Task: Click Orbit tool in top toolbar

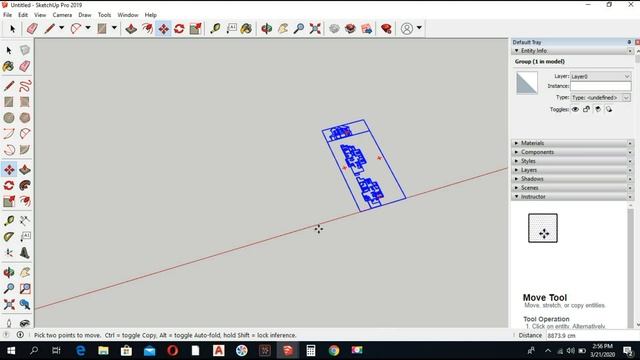Action: click(x=267, y=29)
